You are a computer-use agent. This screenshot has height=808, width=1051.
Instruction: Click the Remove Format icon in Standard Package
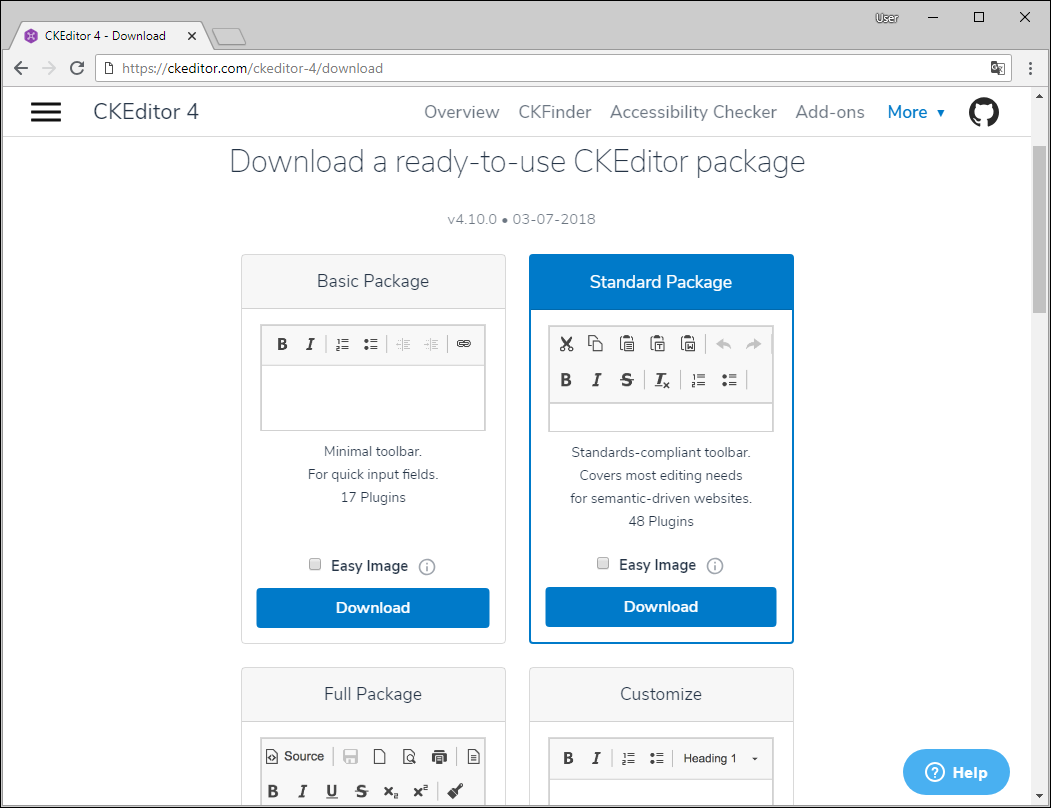pyautogui.click(x=661, y=380)
